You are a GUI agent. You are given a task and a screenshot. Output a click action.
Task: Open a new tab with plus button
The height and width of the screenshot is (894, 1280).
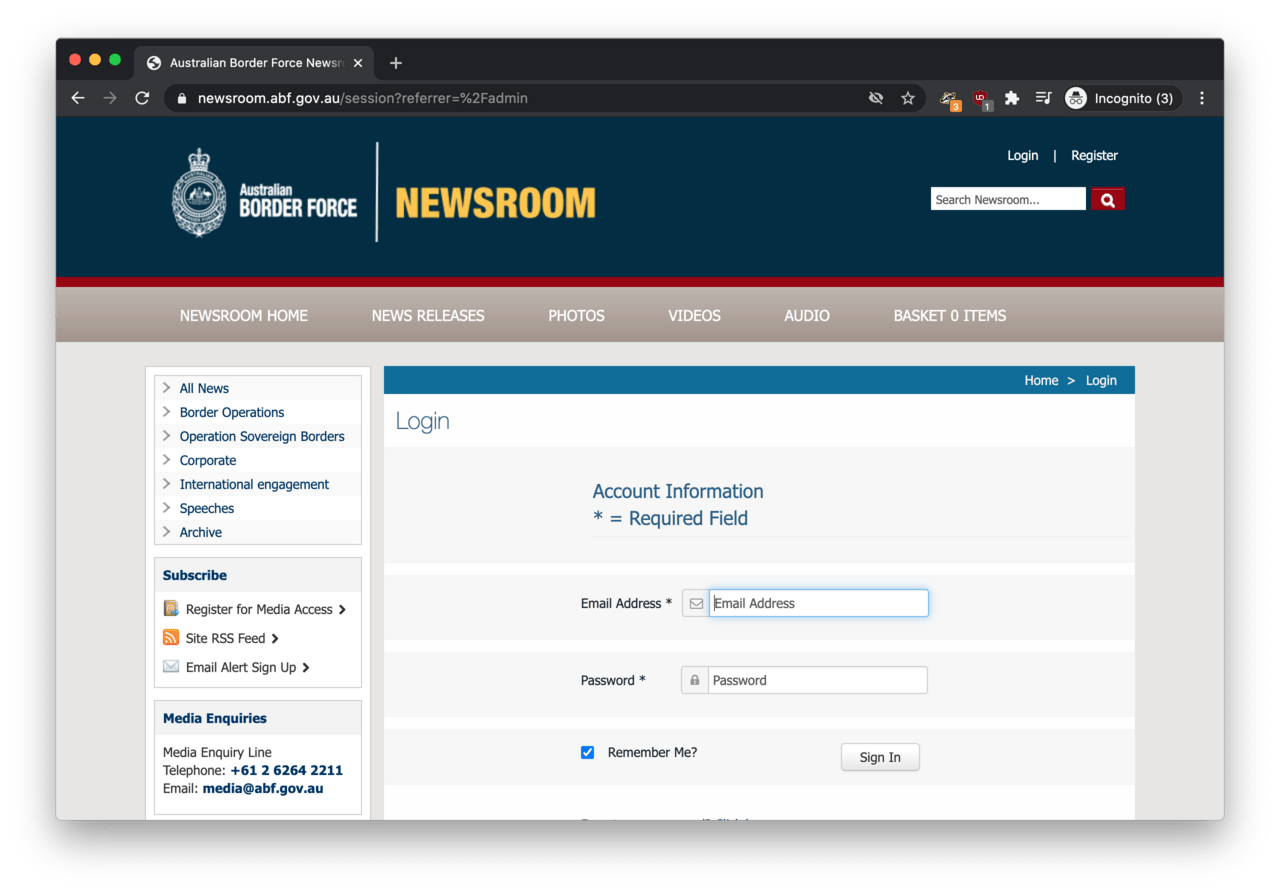396,63
